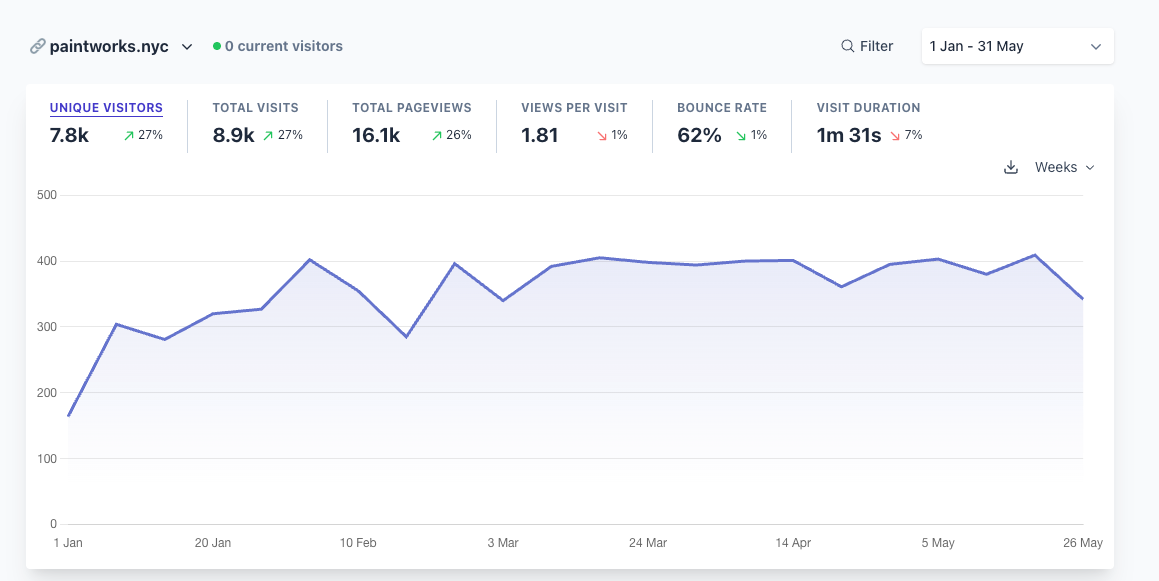Select the Views Per Visit metric
The image size is (1159, 581).
coord(574,108)
